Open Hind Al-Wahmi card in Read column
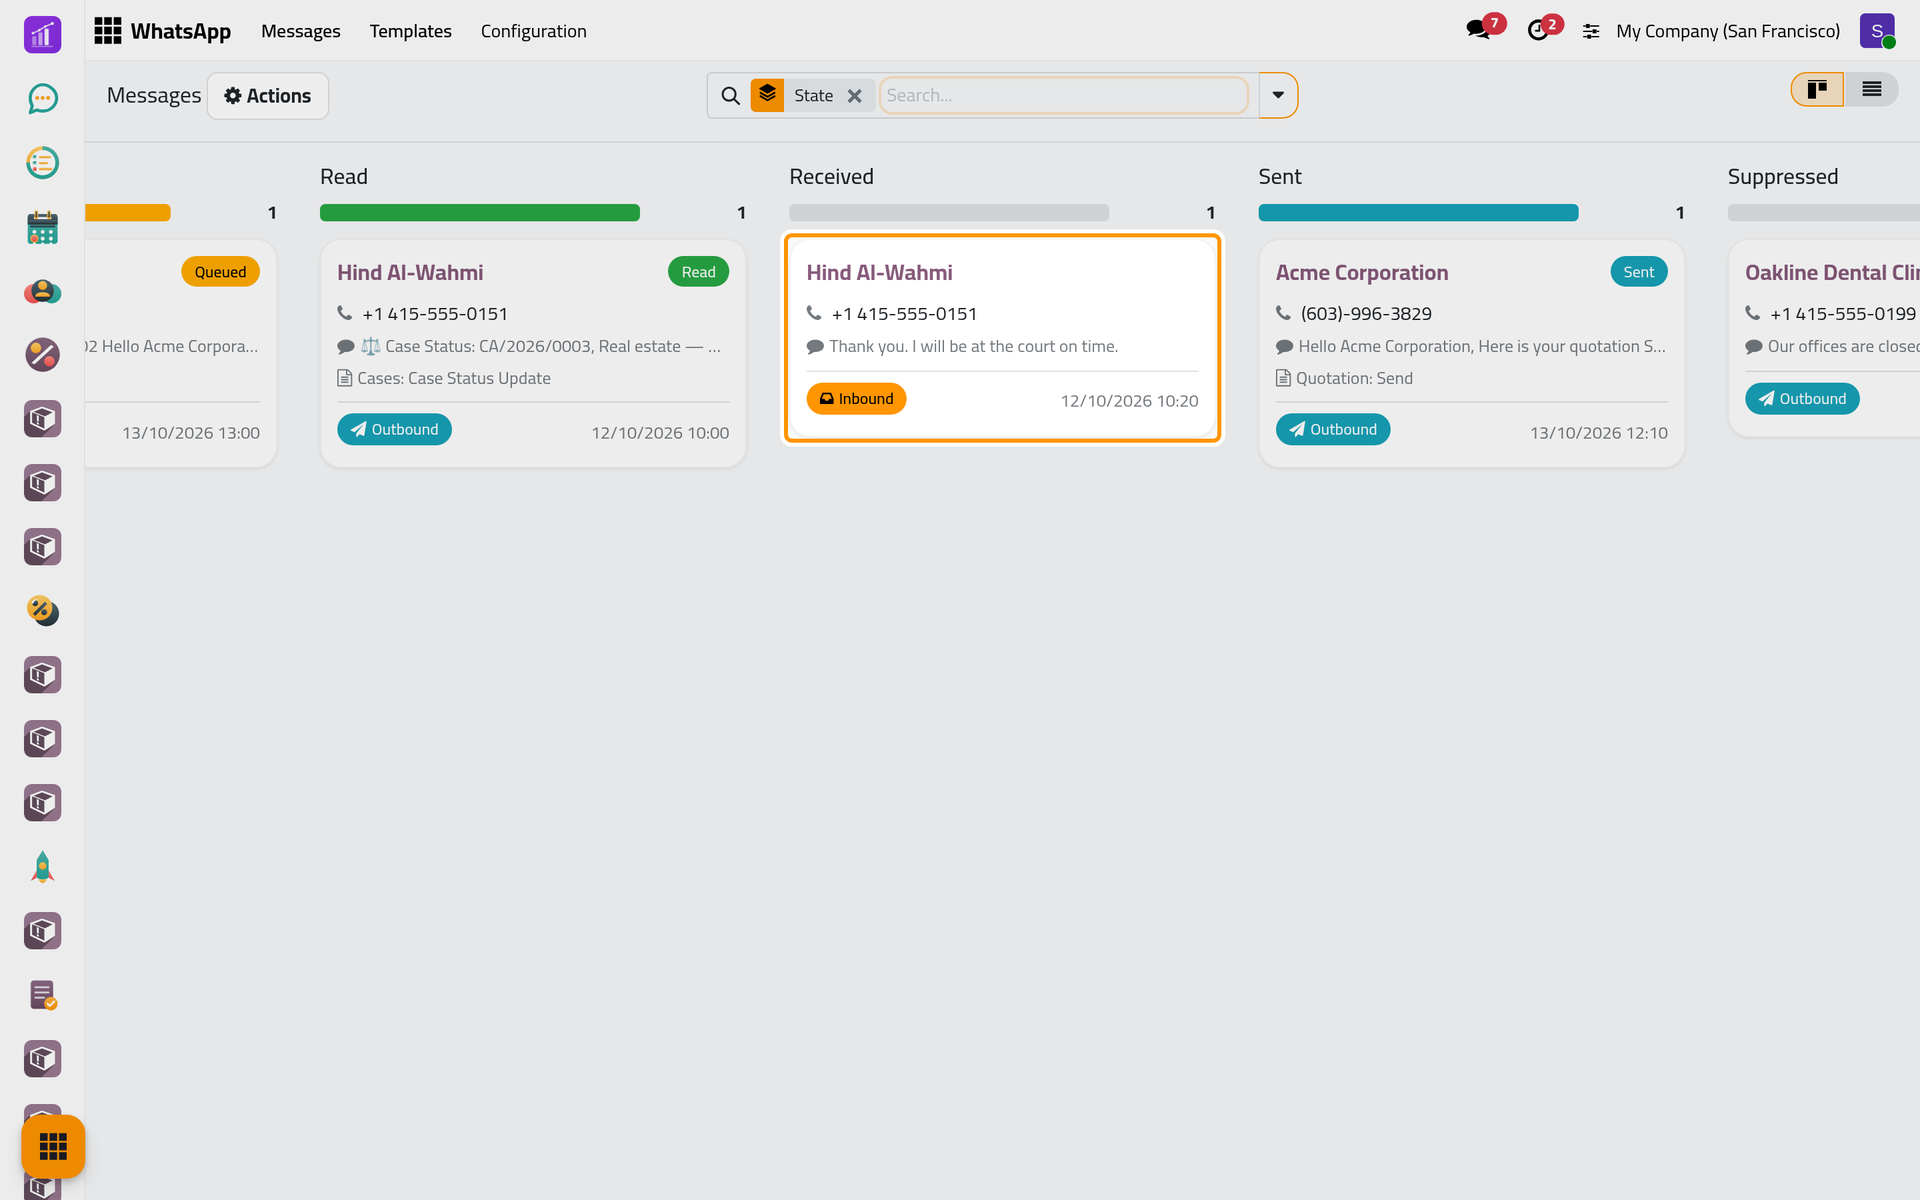 pyautogui.click(x=533, y=353)
